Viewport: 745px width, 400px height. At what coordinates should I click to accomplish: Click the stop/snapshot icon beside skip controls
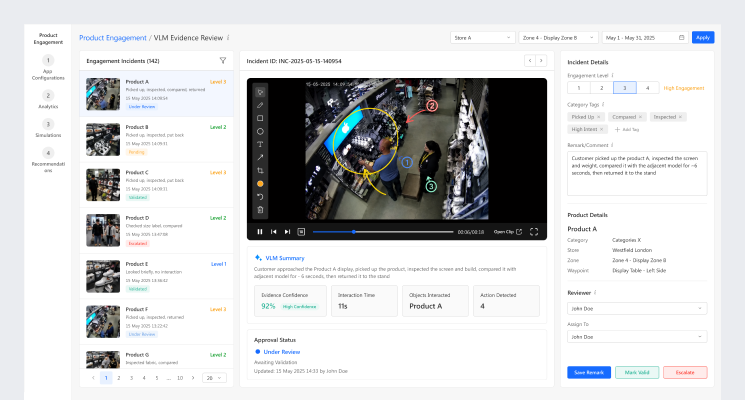pyautogui.click(x=301, y=232)
